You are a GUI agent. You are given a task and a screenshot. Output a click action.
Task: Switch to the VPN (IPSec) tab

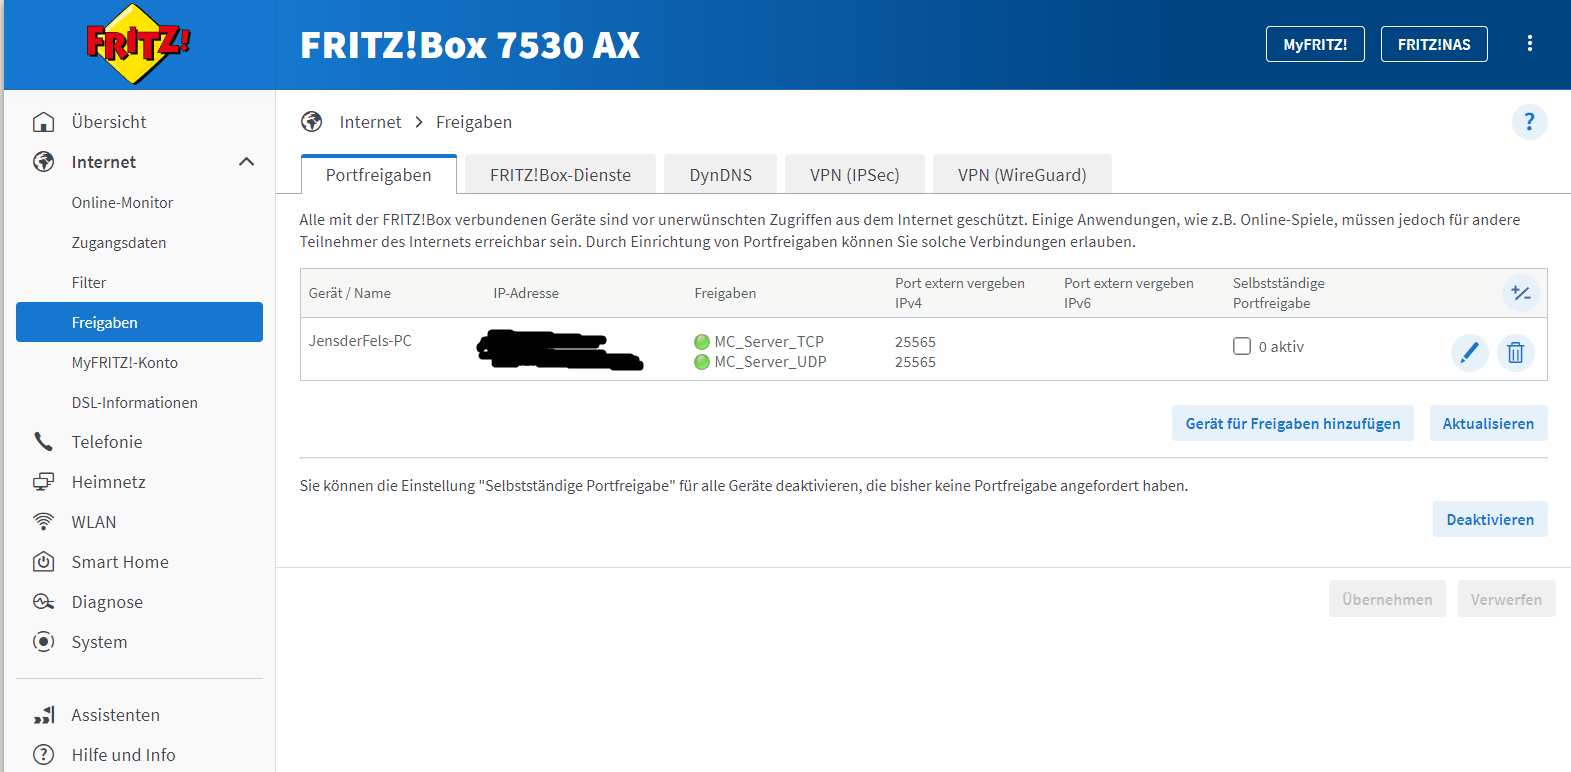pyautogui.click(x=855, y=175)
